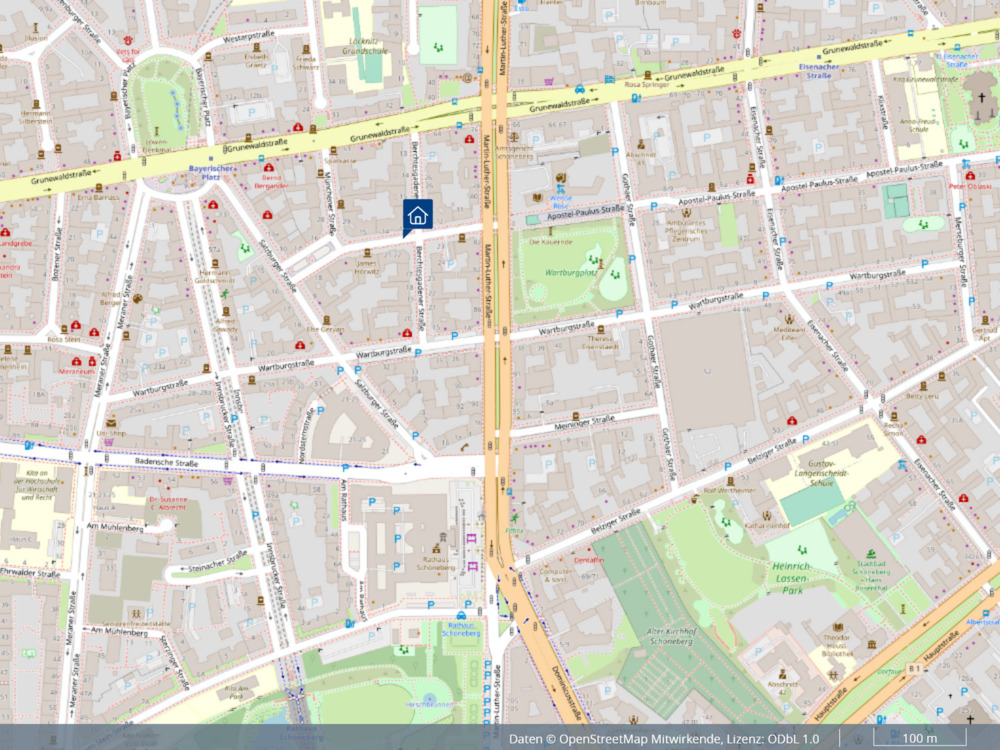Click the 100 m scale bar

point(919,738)
